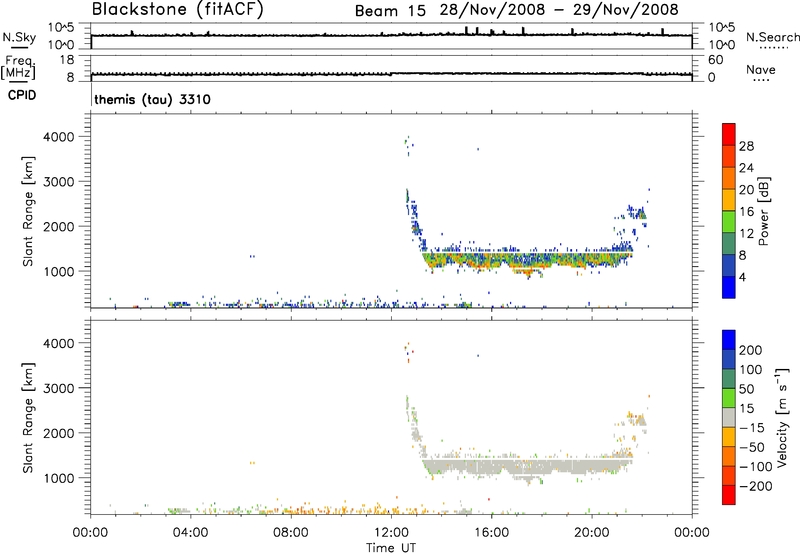This screenshot has height=554, width=800.
Task: Click the "3000" tick on the Power panel axis
Action: (x=59, y=182)
